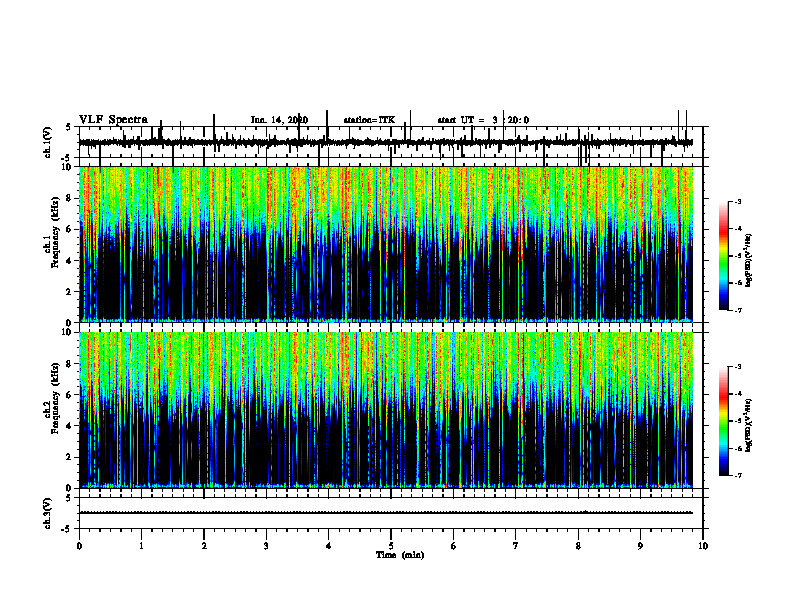Click the "station=ITK" header label
The image size is (792, 612).
point(369,120)
